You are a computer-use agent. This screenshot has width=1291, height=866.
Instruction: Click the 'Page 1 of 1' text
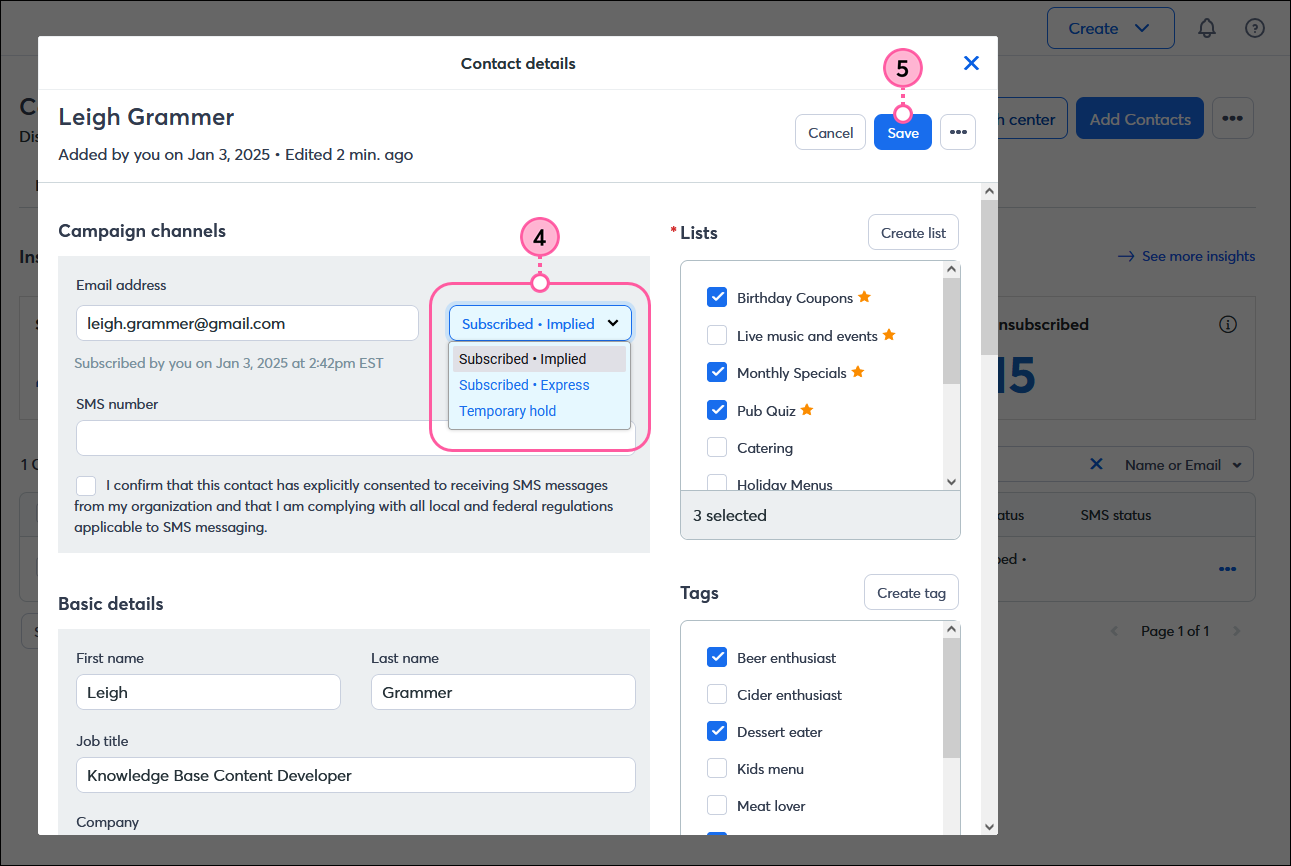pyautogui.click(x=1175, y=631)
